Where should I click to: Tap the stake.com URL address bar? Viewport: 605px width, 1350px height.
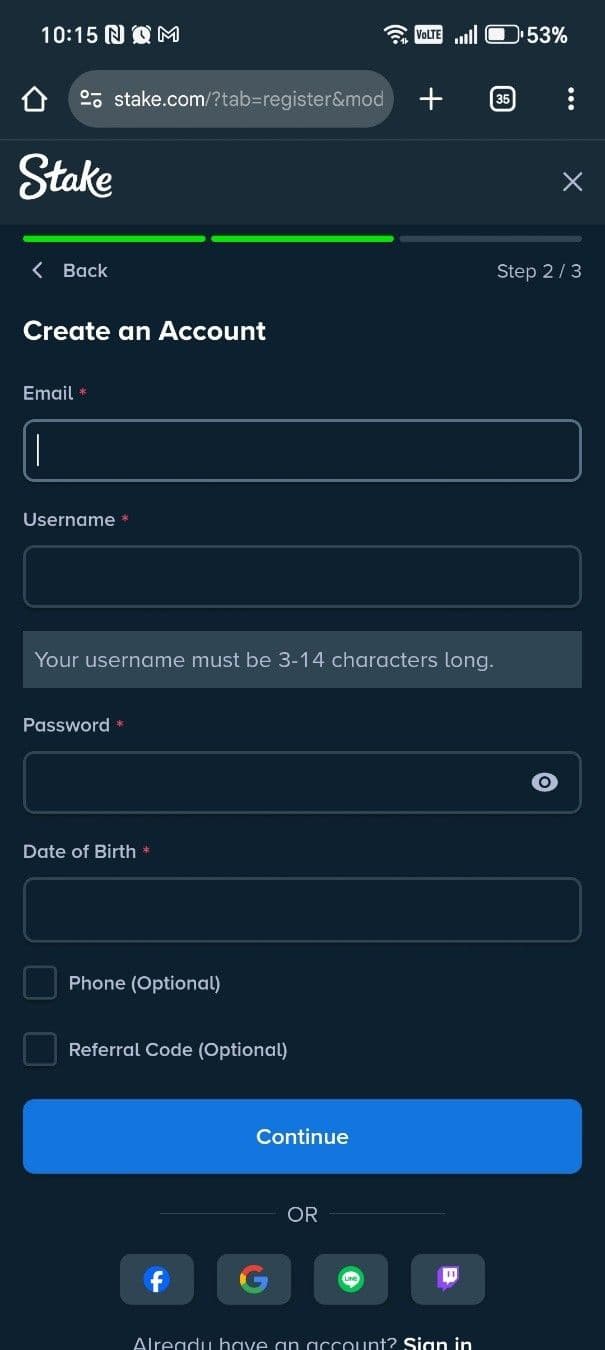250,99
